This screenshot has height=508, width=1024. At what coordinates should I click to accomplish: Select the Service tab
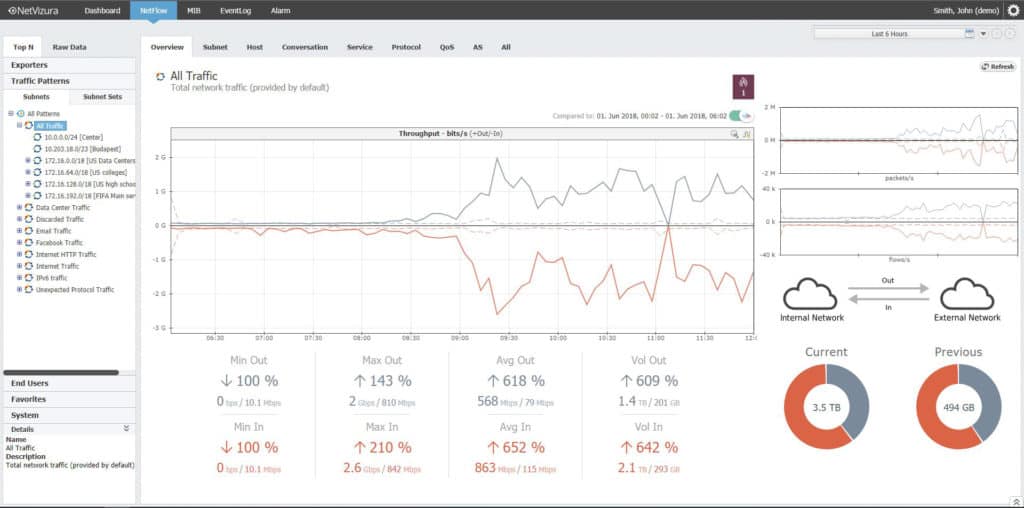point(360,47)
